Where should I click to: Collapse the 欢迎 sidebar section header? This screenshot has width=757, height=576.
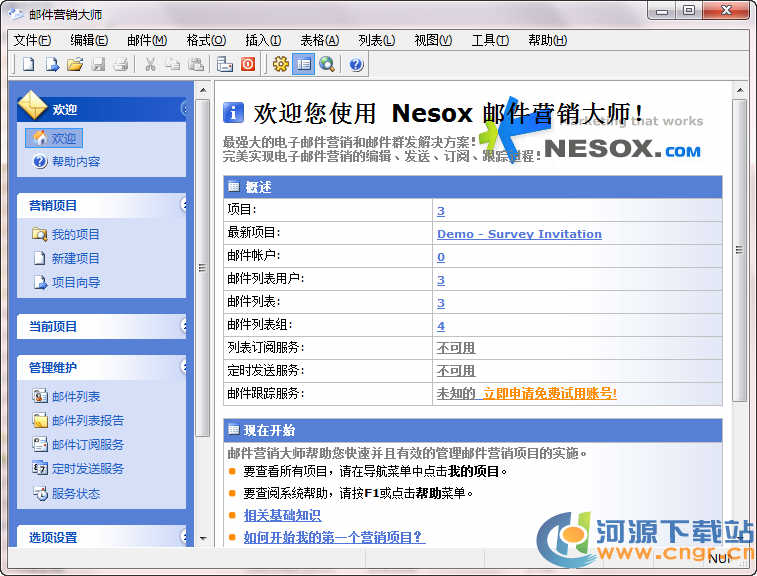coord(102,109)
